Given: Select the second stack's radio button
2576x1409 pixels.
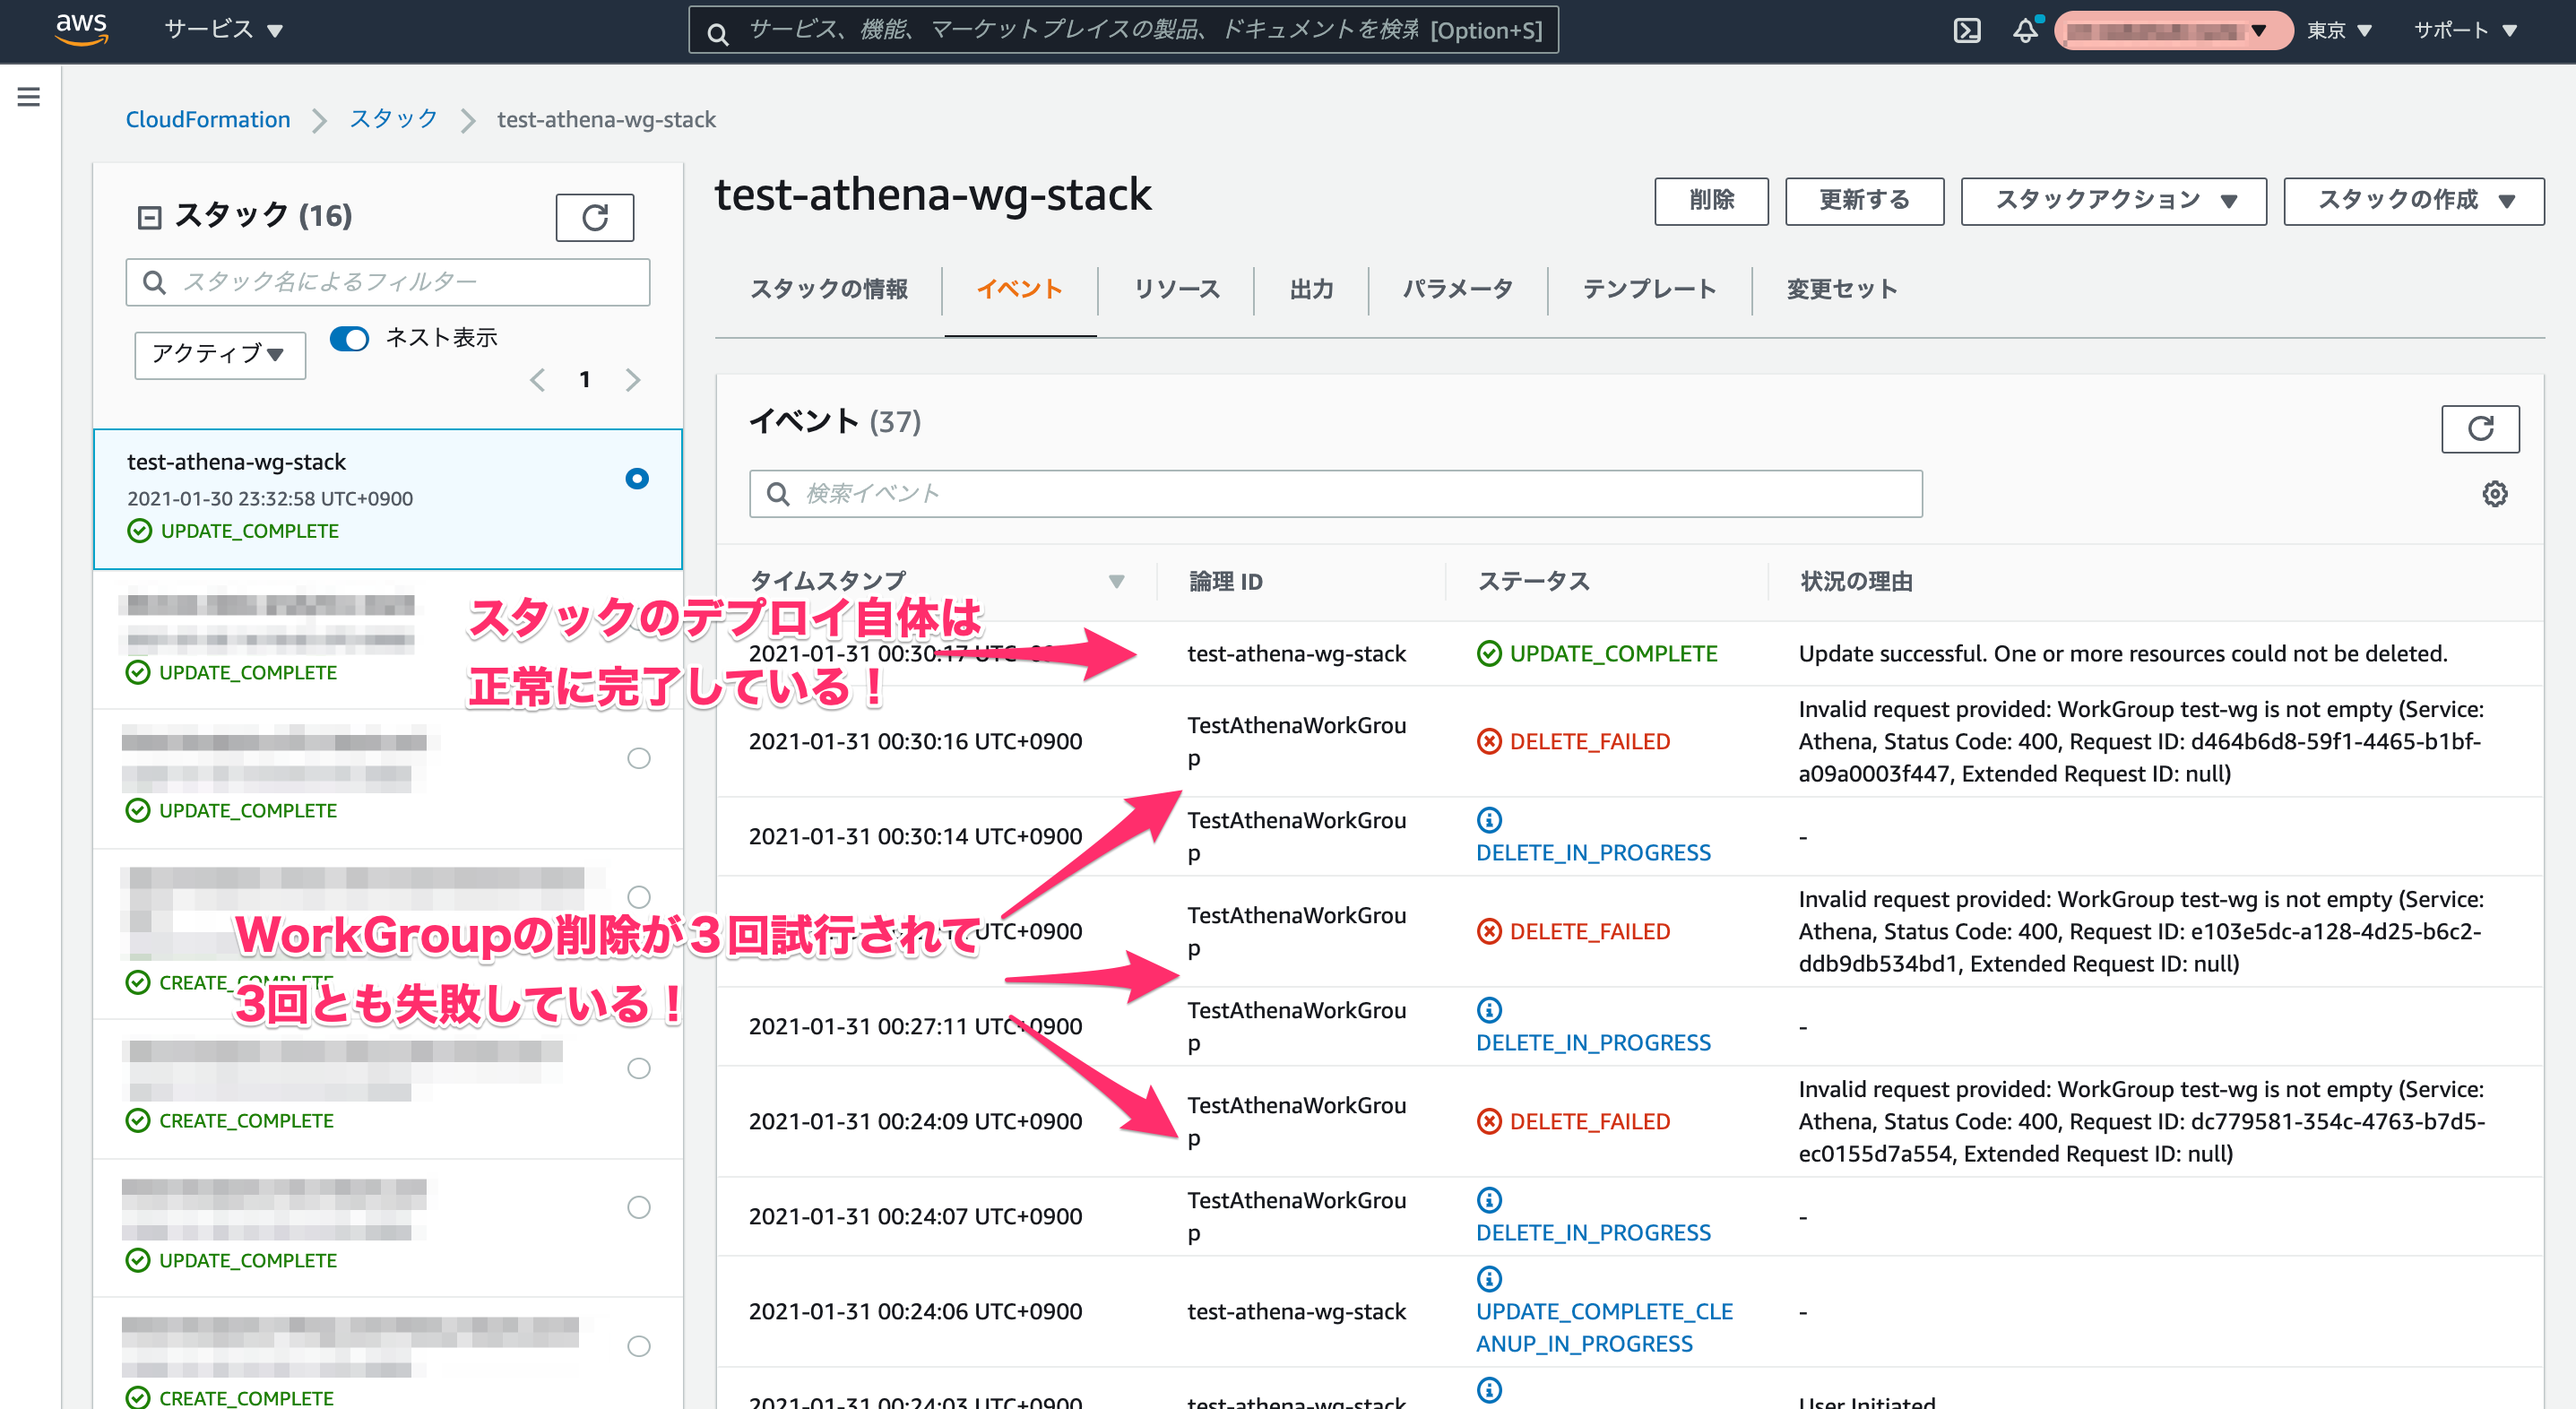Looking at the screenshot, I should click(x=638, y=620).
